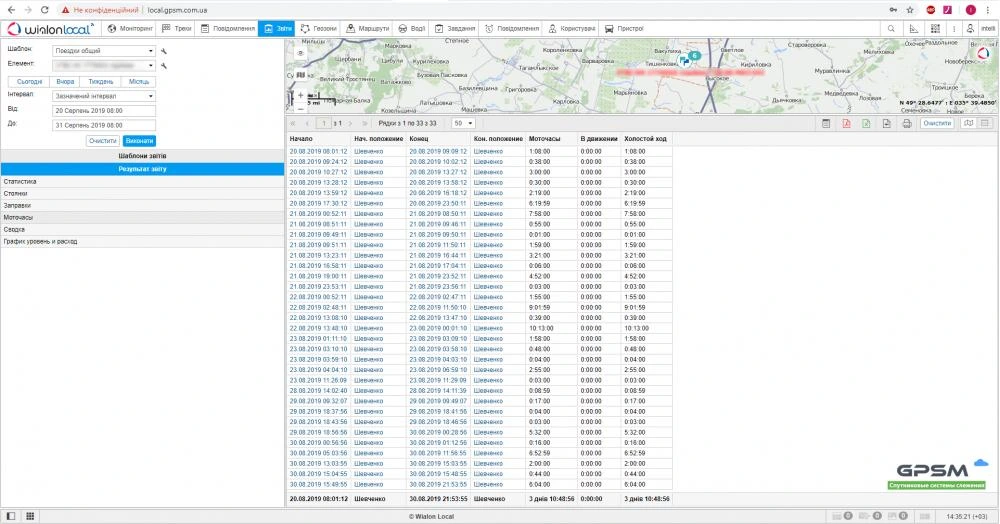1000x524 pixels.
Task: Toggle map view mode beside report Очистити
Action: pos(967,123)
